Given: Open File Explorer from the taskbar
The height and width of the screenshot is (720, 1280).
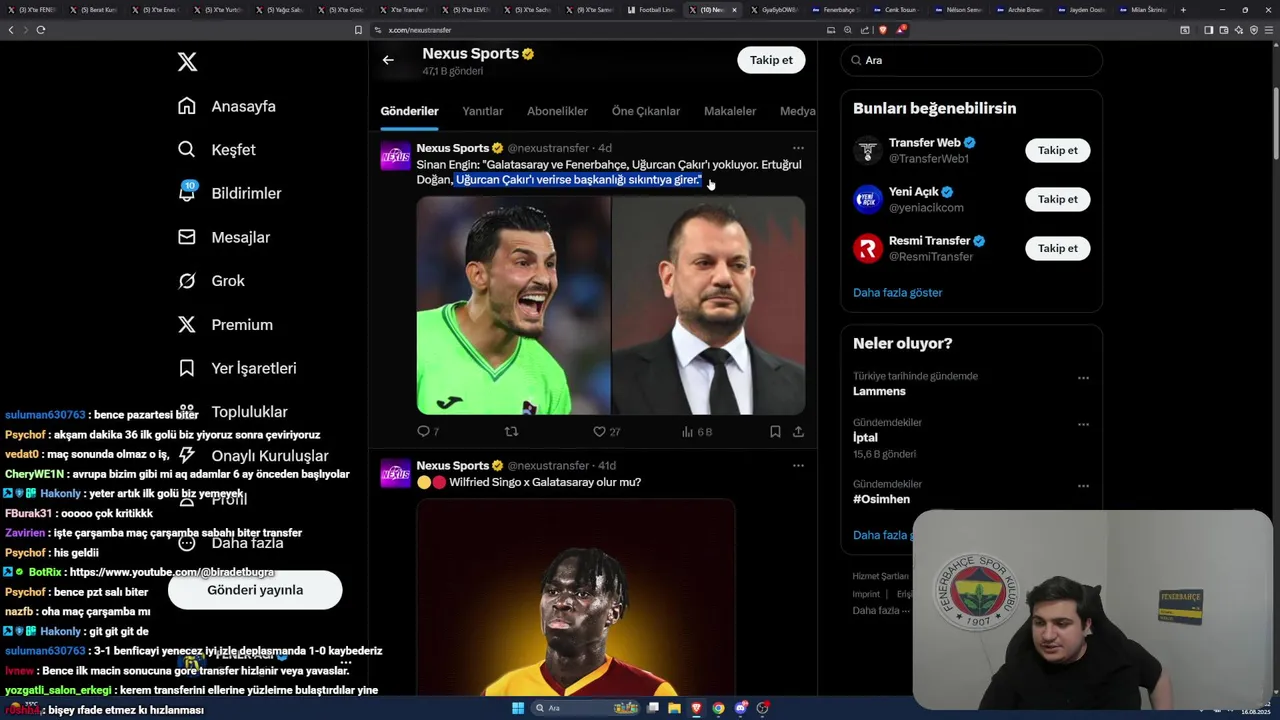Looking at the screenshot, I should 674,708.
